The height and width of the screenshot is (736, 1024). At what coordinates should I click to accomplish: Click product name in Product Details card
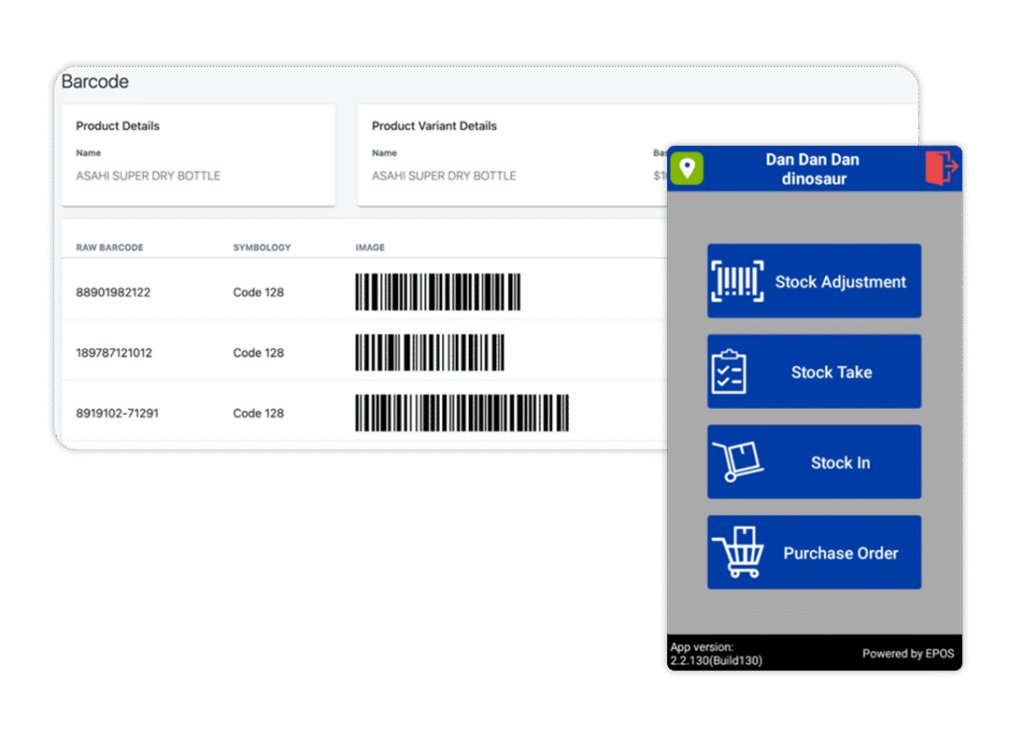click(x=148, y=176)
